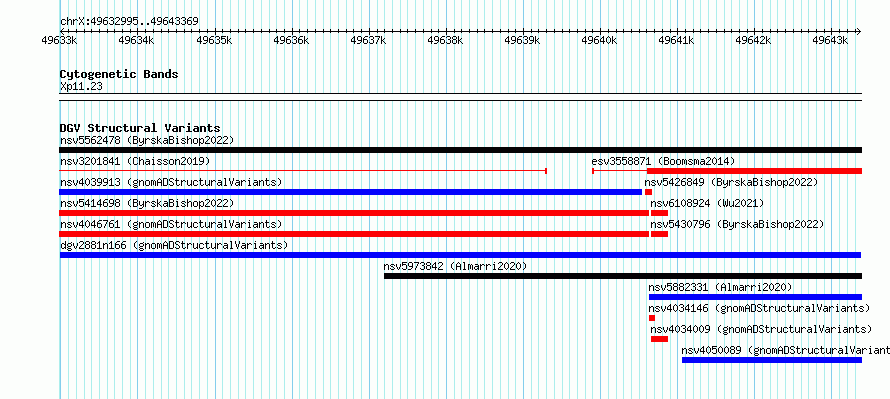Click the red esv3558871 variant bar

click(754, 171)
